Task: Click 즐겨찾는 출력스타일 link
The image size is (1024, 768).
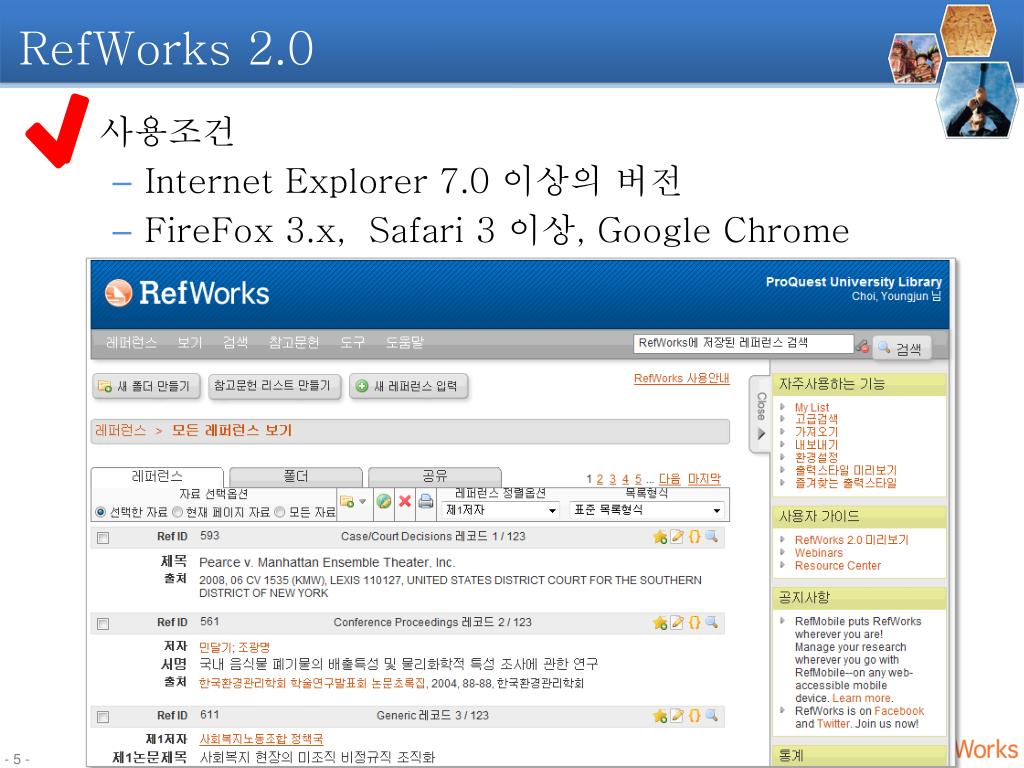Action: pos(846,483)
